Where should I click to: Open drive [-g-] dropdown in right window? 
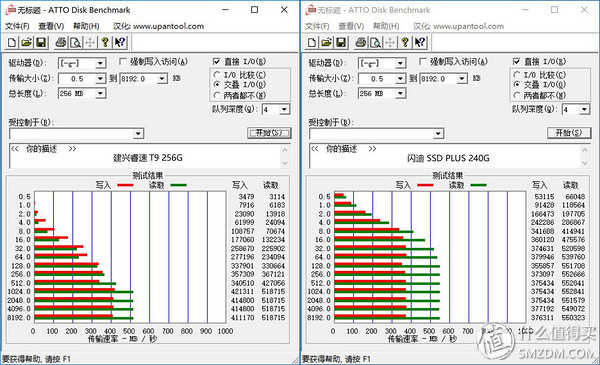[400, 63]
